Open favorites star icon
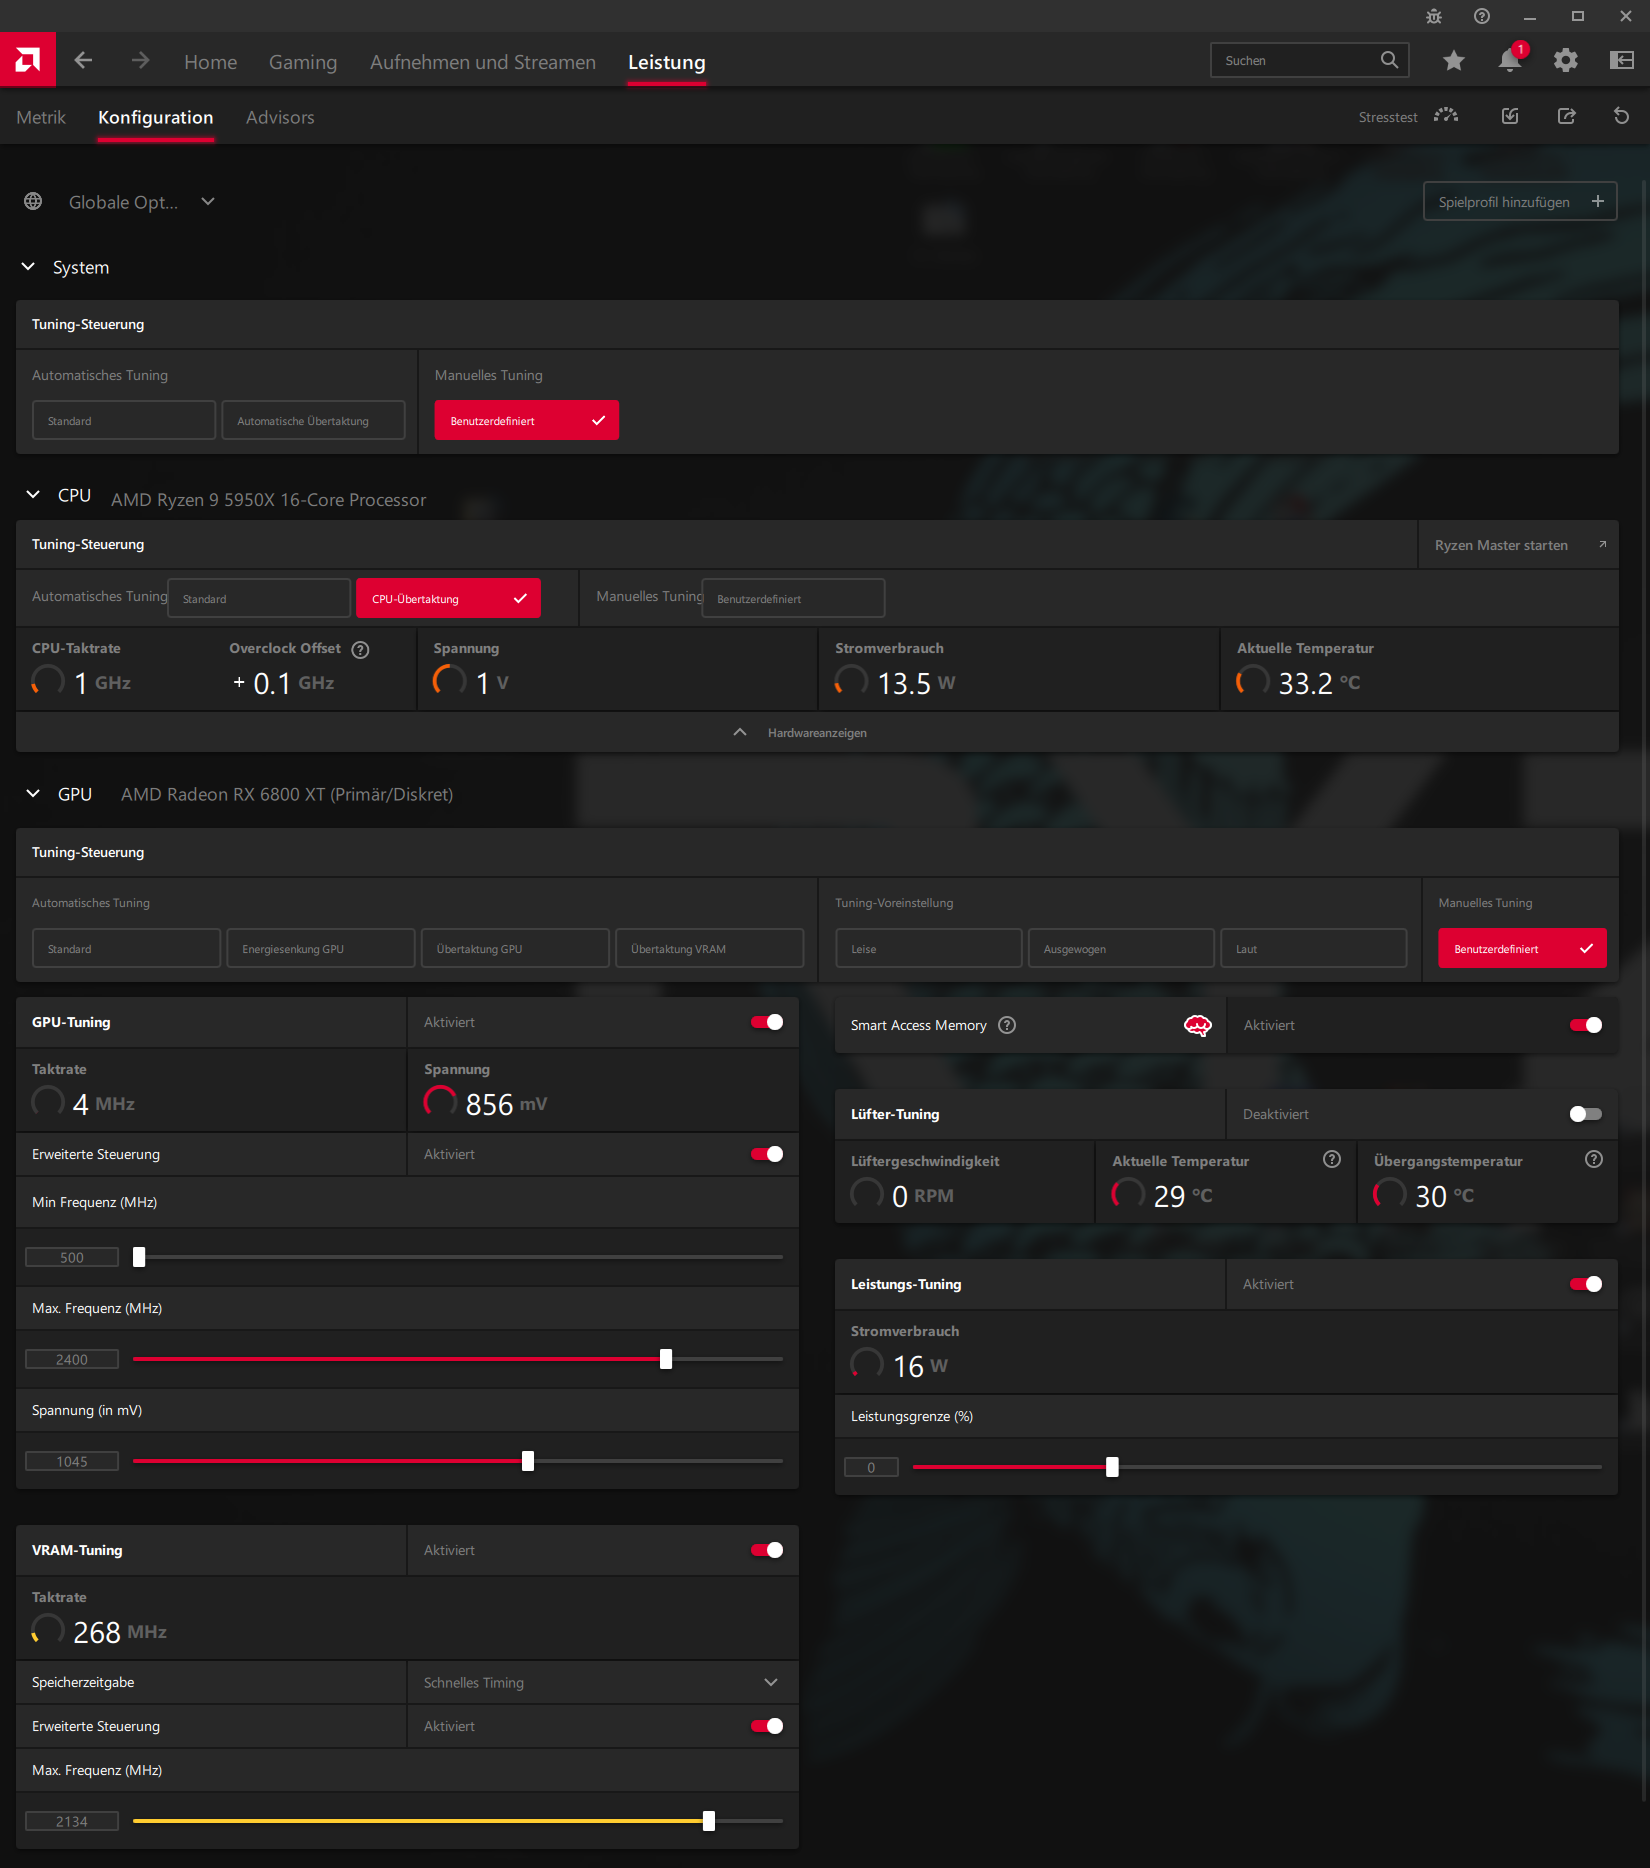Image resolution: width=1650 pixels, height=1868 pixels. pos(1454,61)
